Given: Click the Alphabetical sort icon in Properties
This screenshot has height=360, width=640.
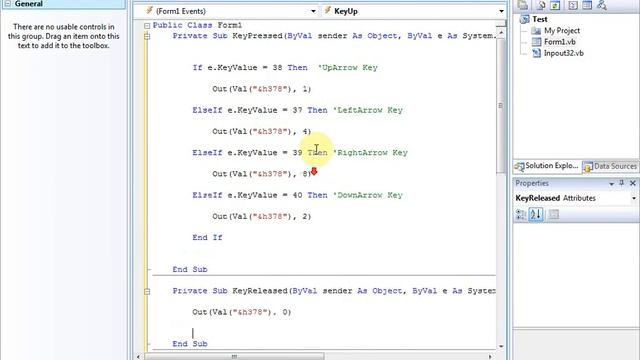Looking at the screenshot, I should (x=536, y=214).
